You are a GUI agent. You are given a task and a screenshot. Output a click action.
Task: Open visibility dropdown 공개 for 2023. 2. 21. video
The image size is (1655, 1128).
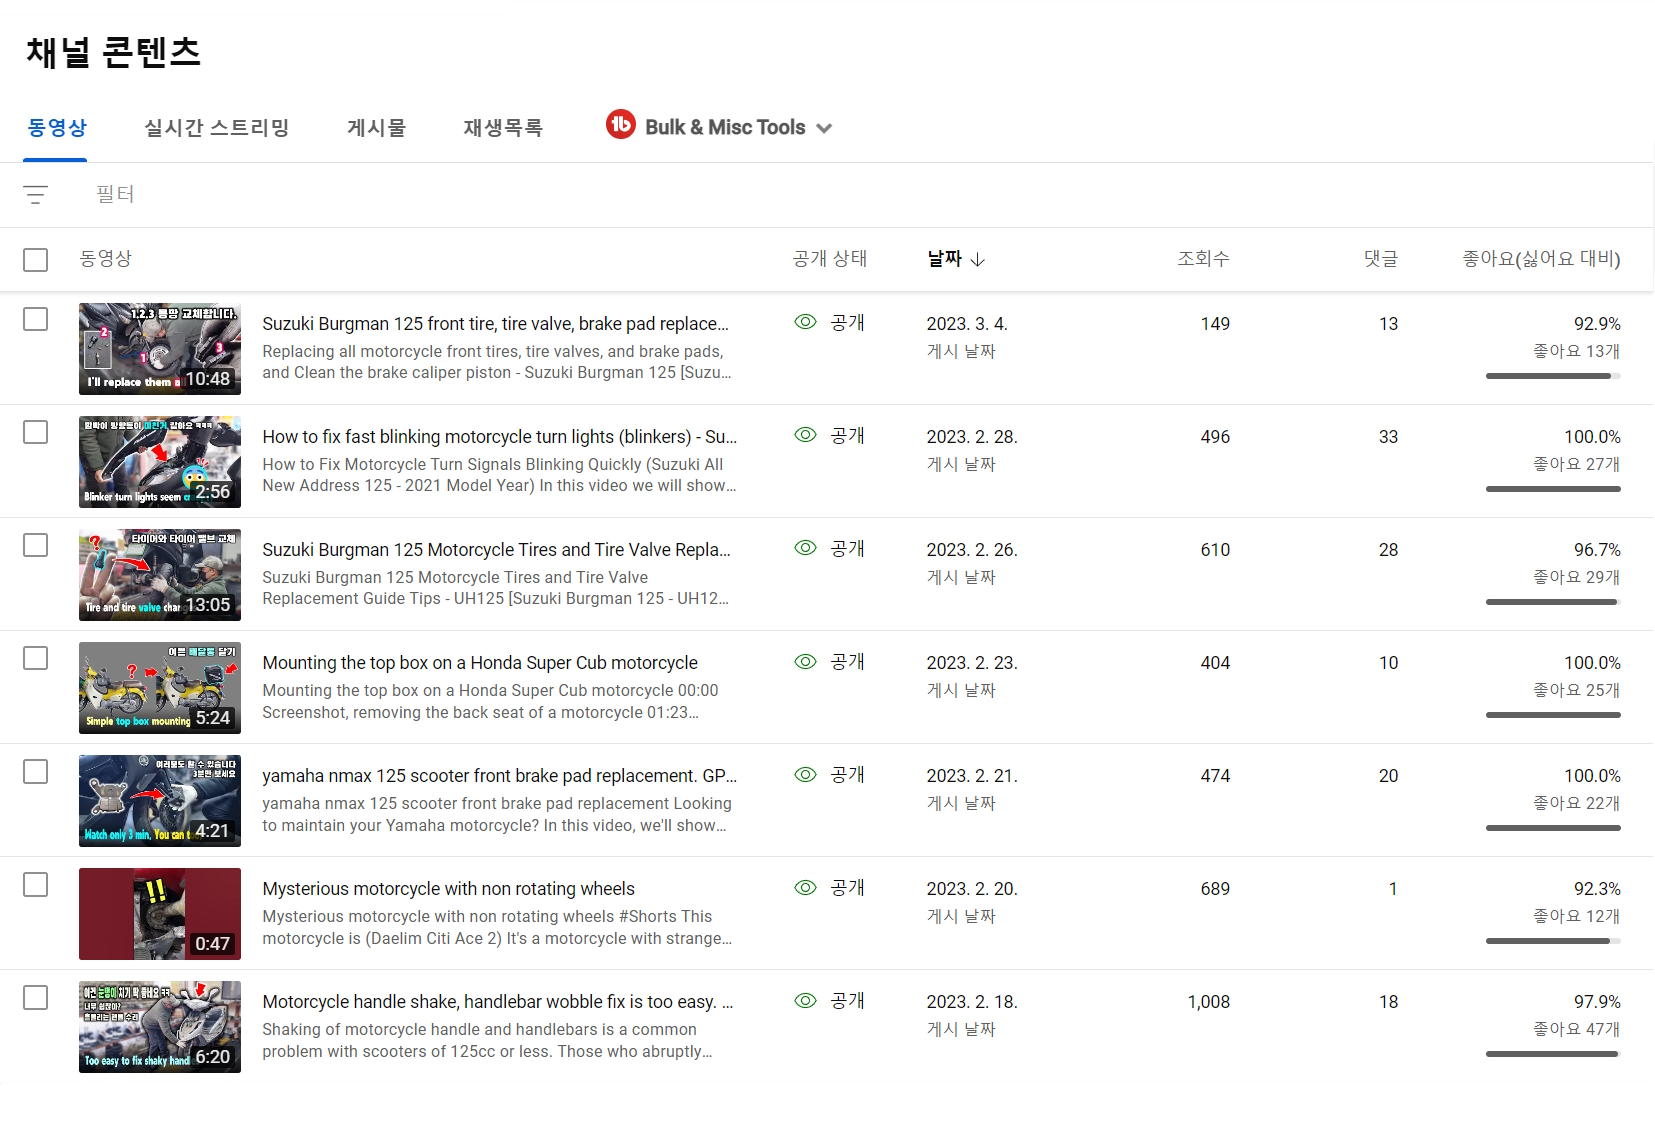[847, 775]
